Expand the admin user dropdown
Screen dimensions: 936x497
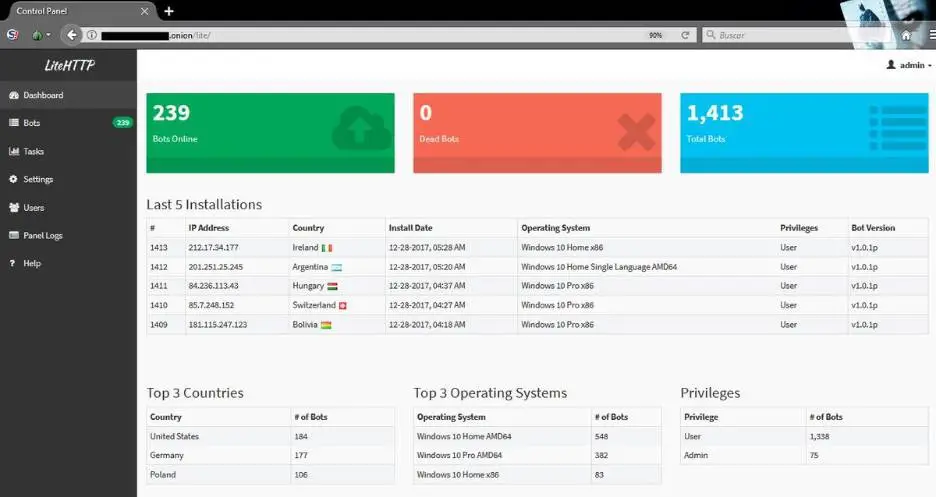point(909,65)
